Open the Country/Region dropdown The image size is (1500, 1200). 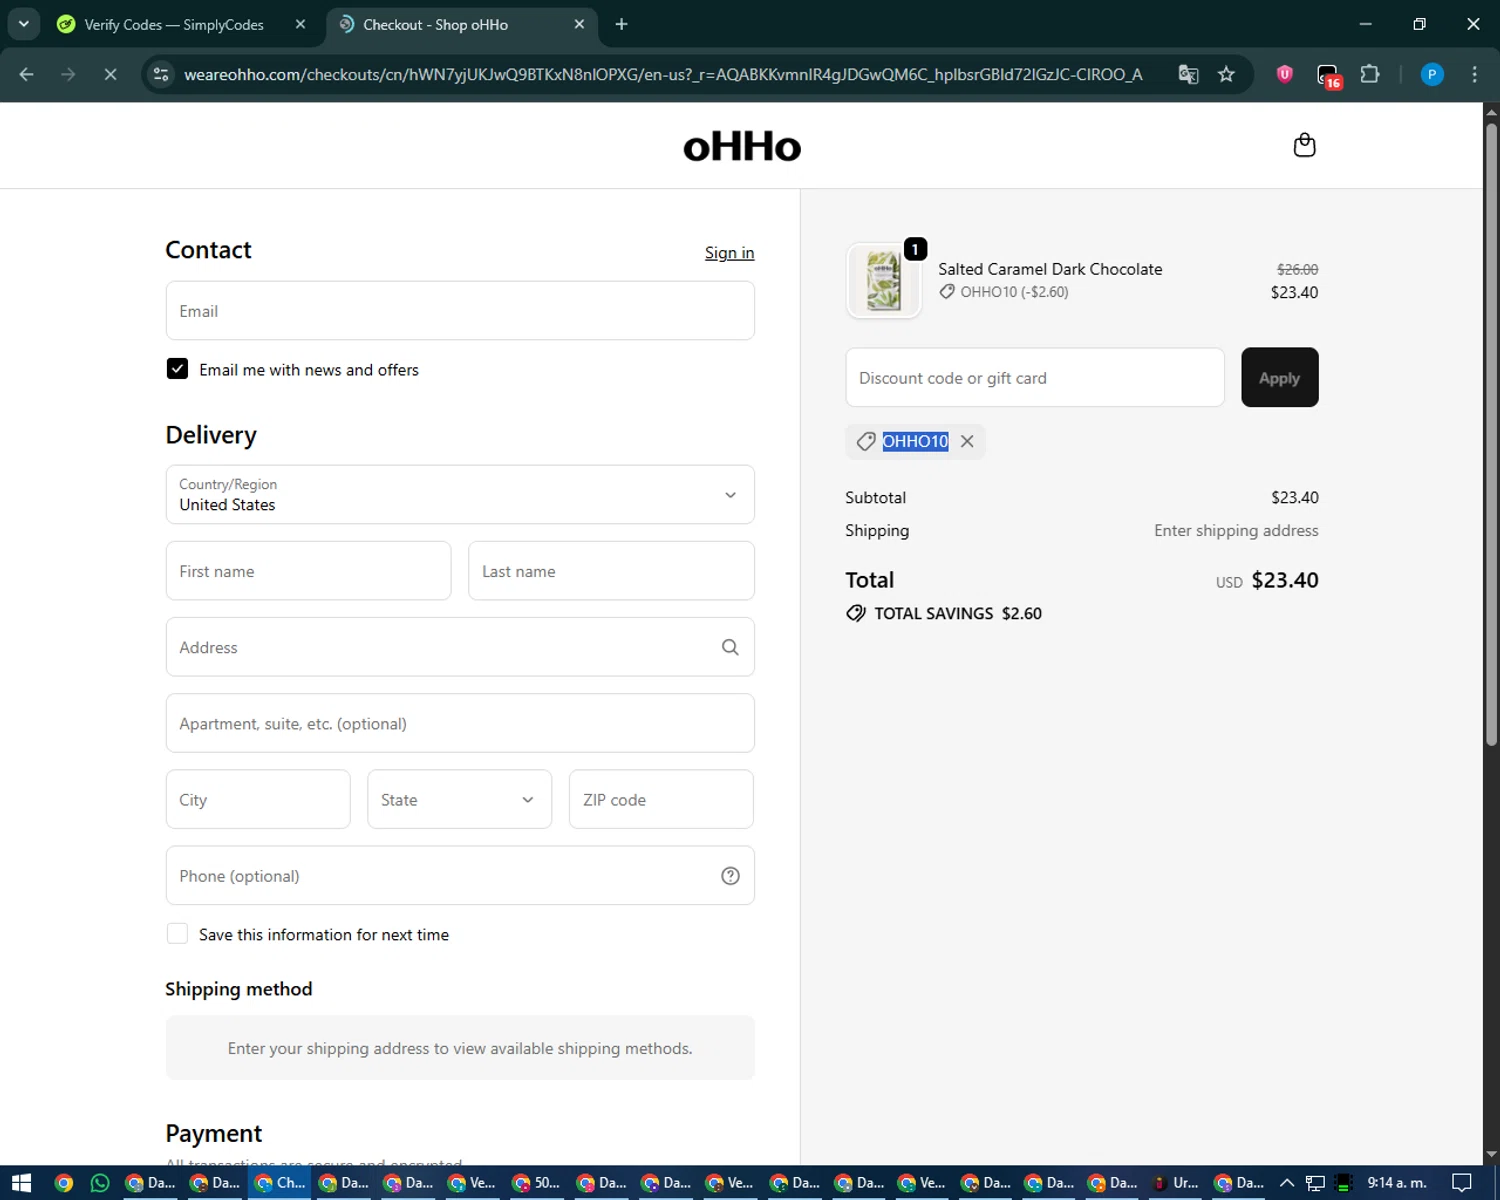[x=460, y=494]
